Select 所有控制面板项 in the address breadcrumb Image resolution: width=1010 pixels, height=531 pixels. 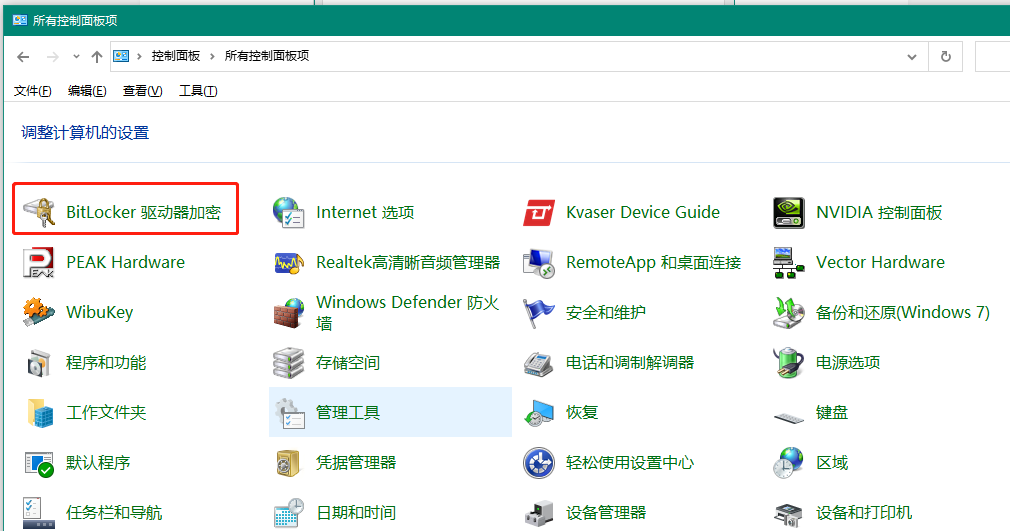click(x=267, y=56)
